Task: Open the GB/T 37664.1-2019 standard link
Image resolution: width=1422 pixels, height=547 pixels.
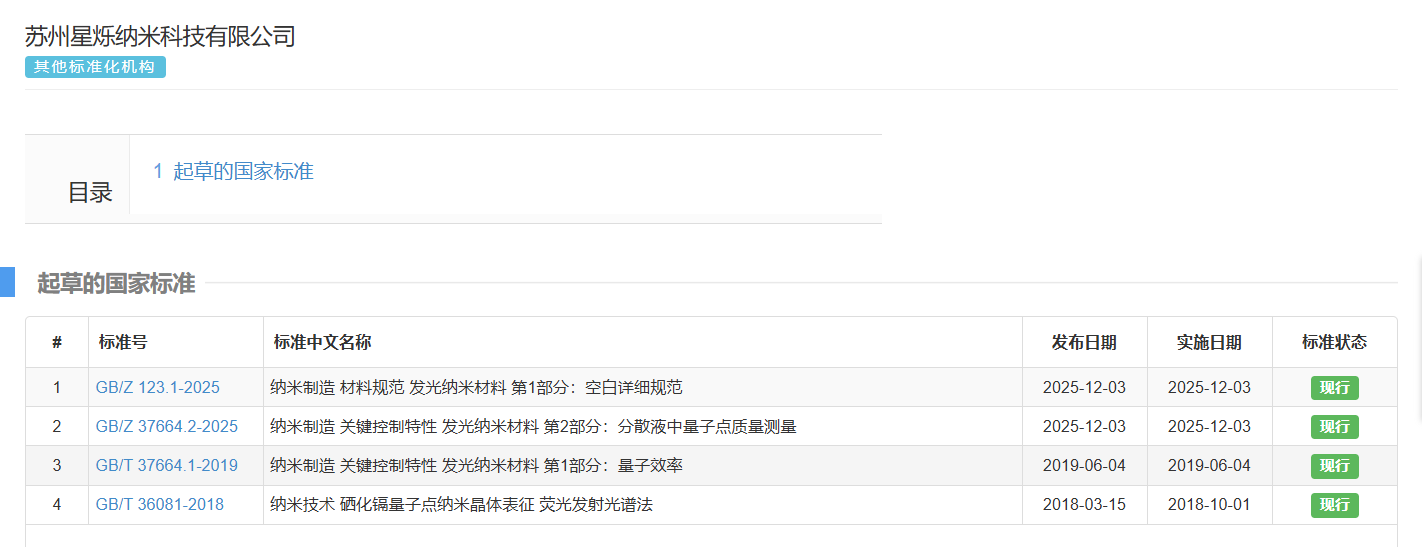Action: click(166, 465)
